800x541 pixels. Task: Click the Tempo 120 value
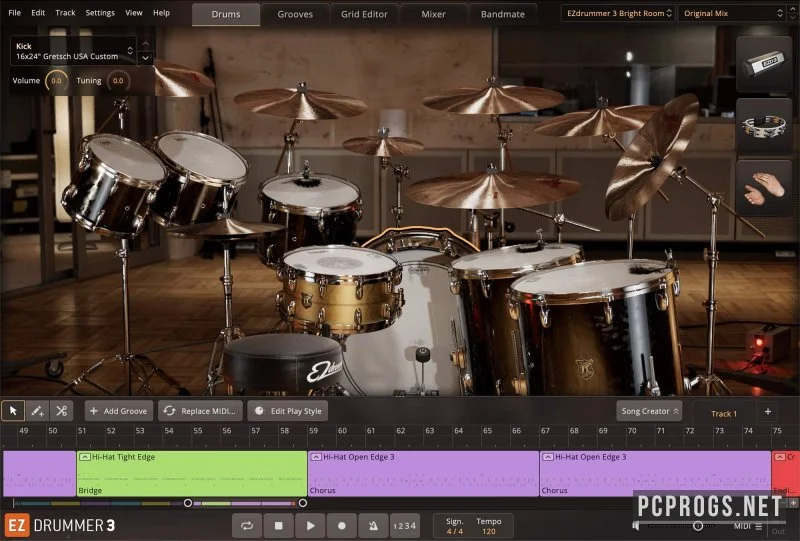coord(489,531)
